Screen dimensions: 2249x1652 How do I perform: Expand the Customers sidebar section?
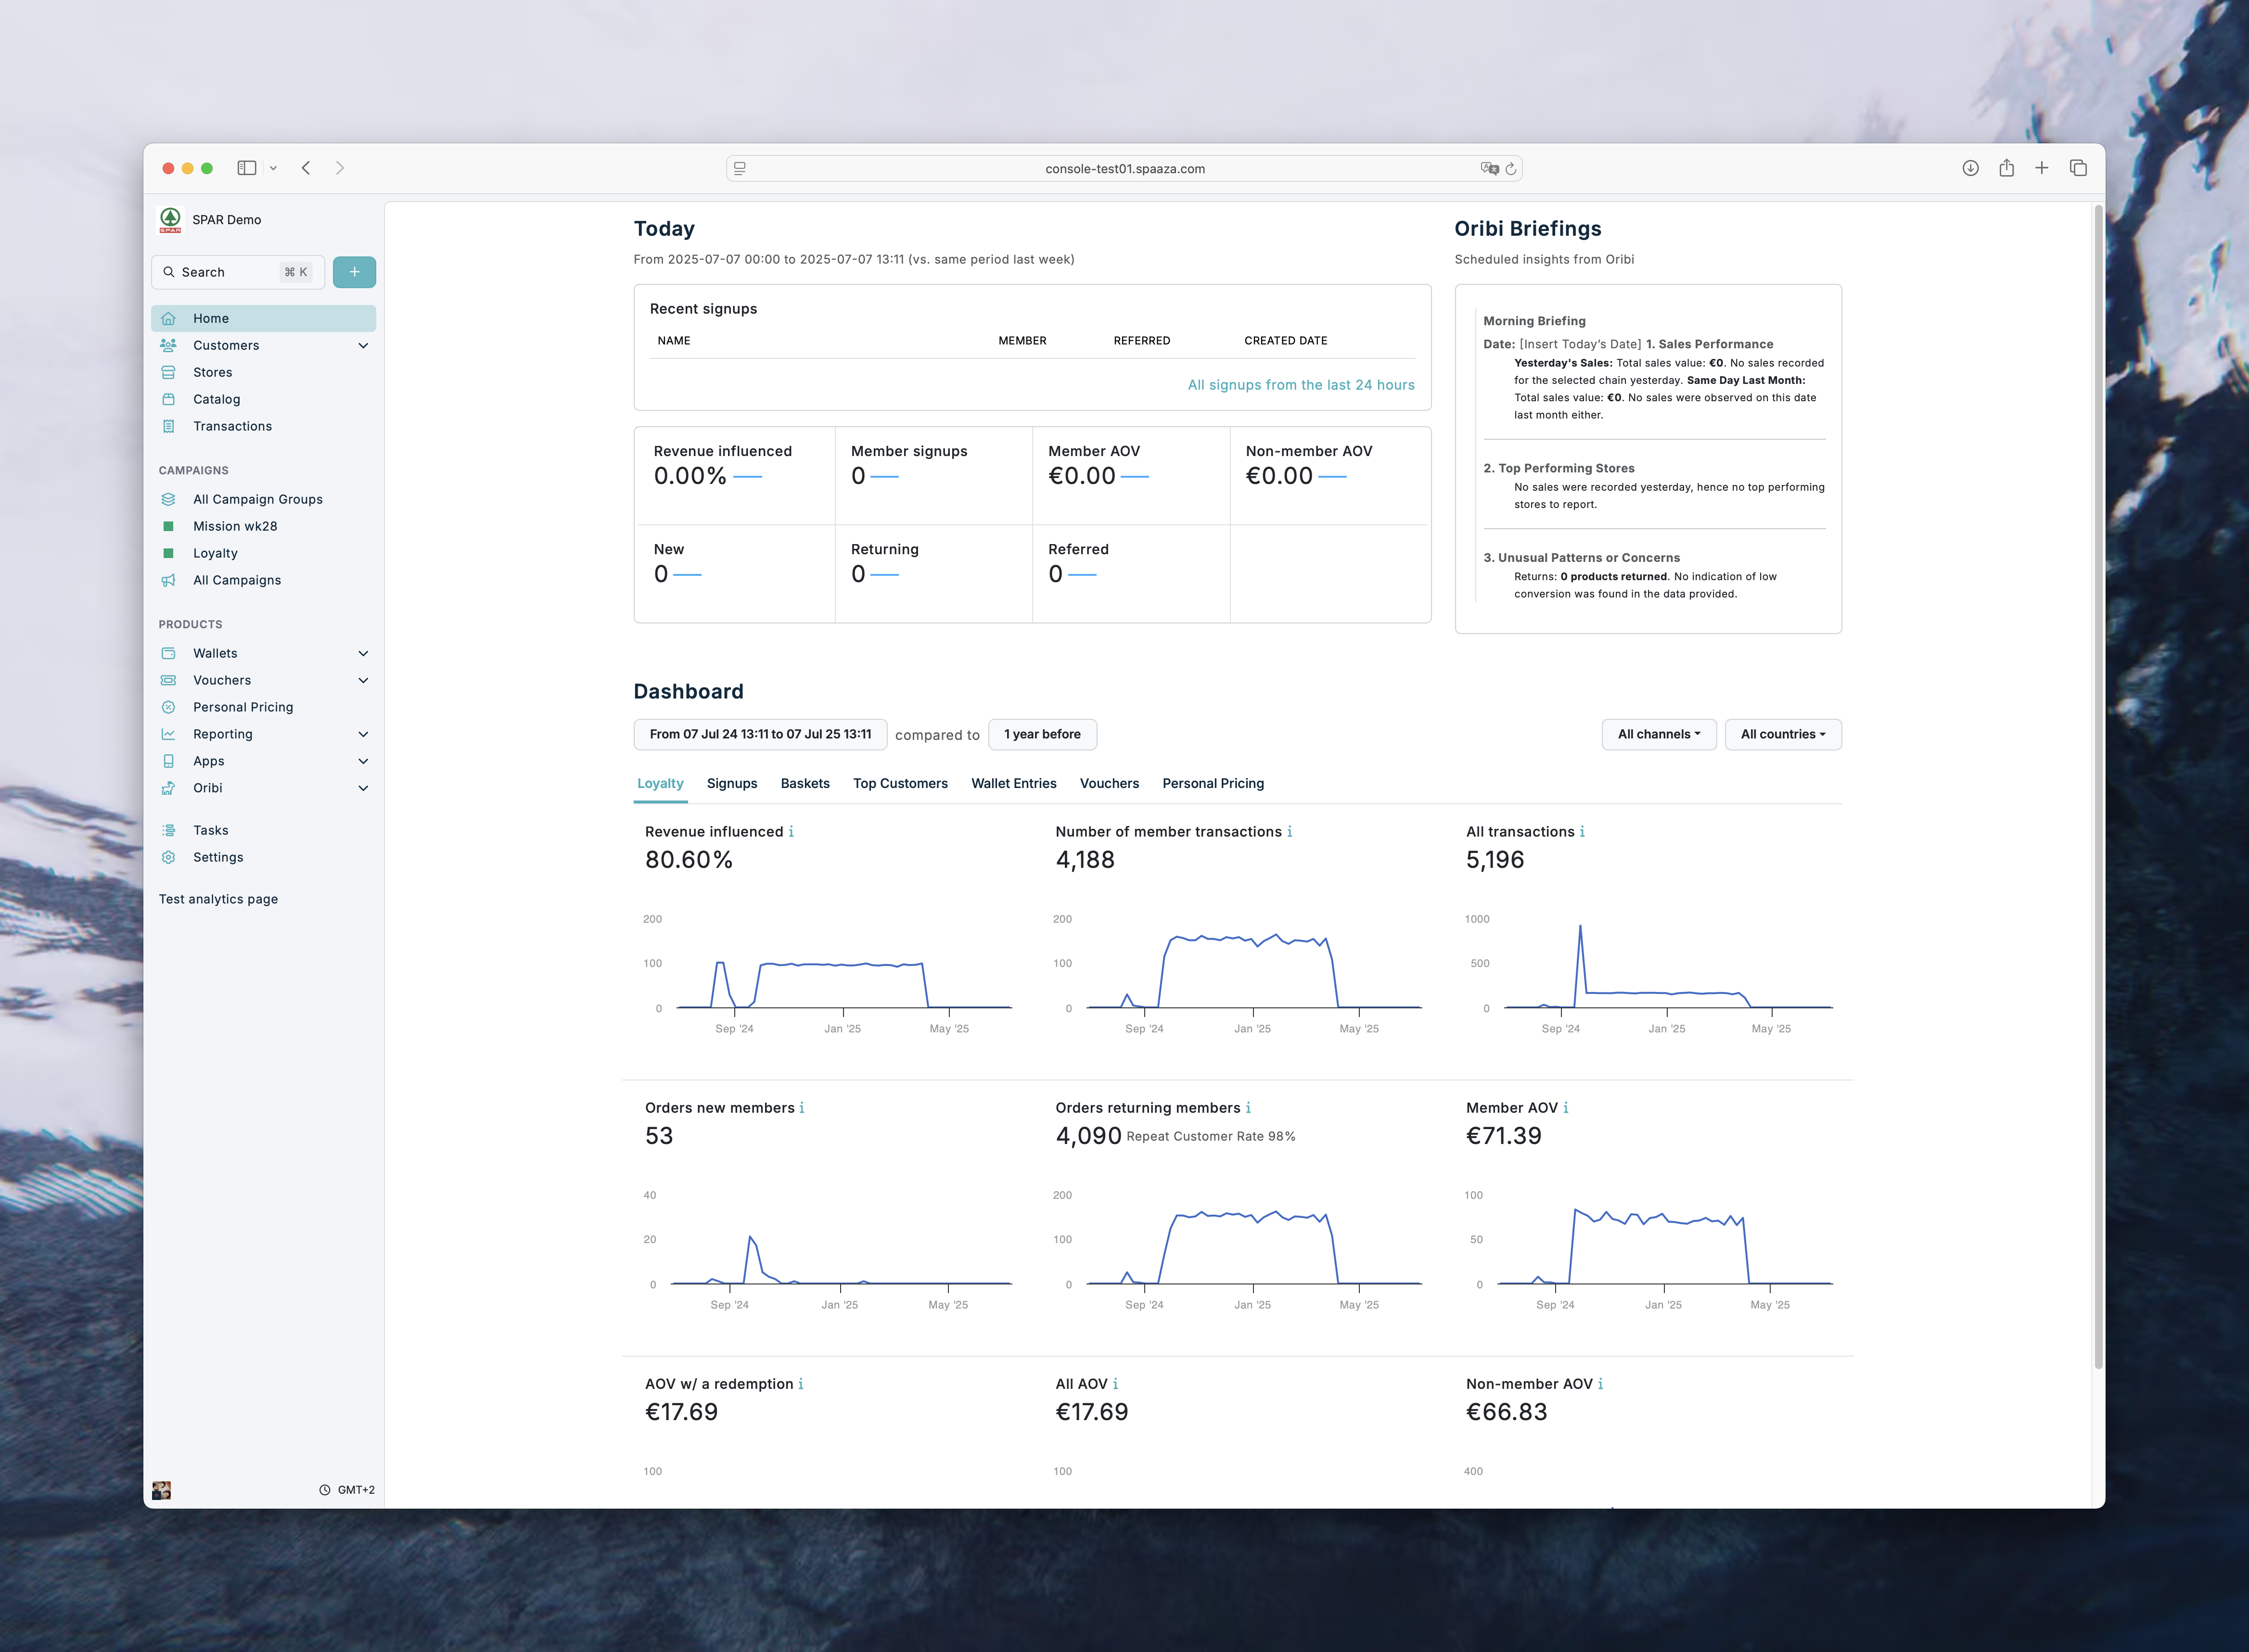[363, 345]
